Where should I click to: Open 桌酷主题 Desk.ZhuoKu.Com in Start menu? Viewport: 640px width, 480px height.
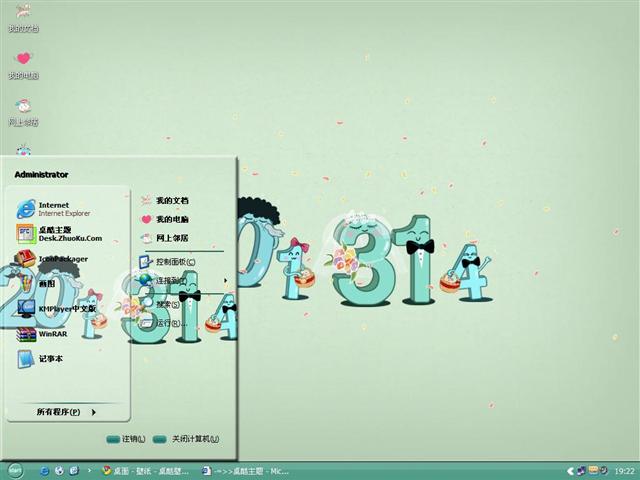point(59,234)
